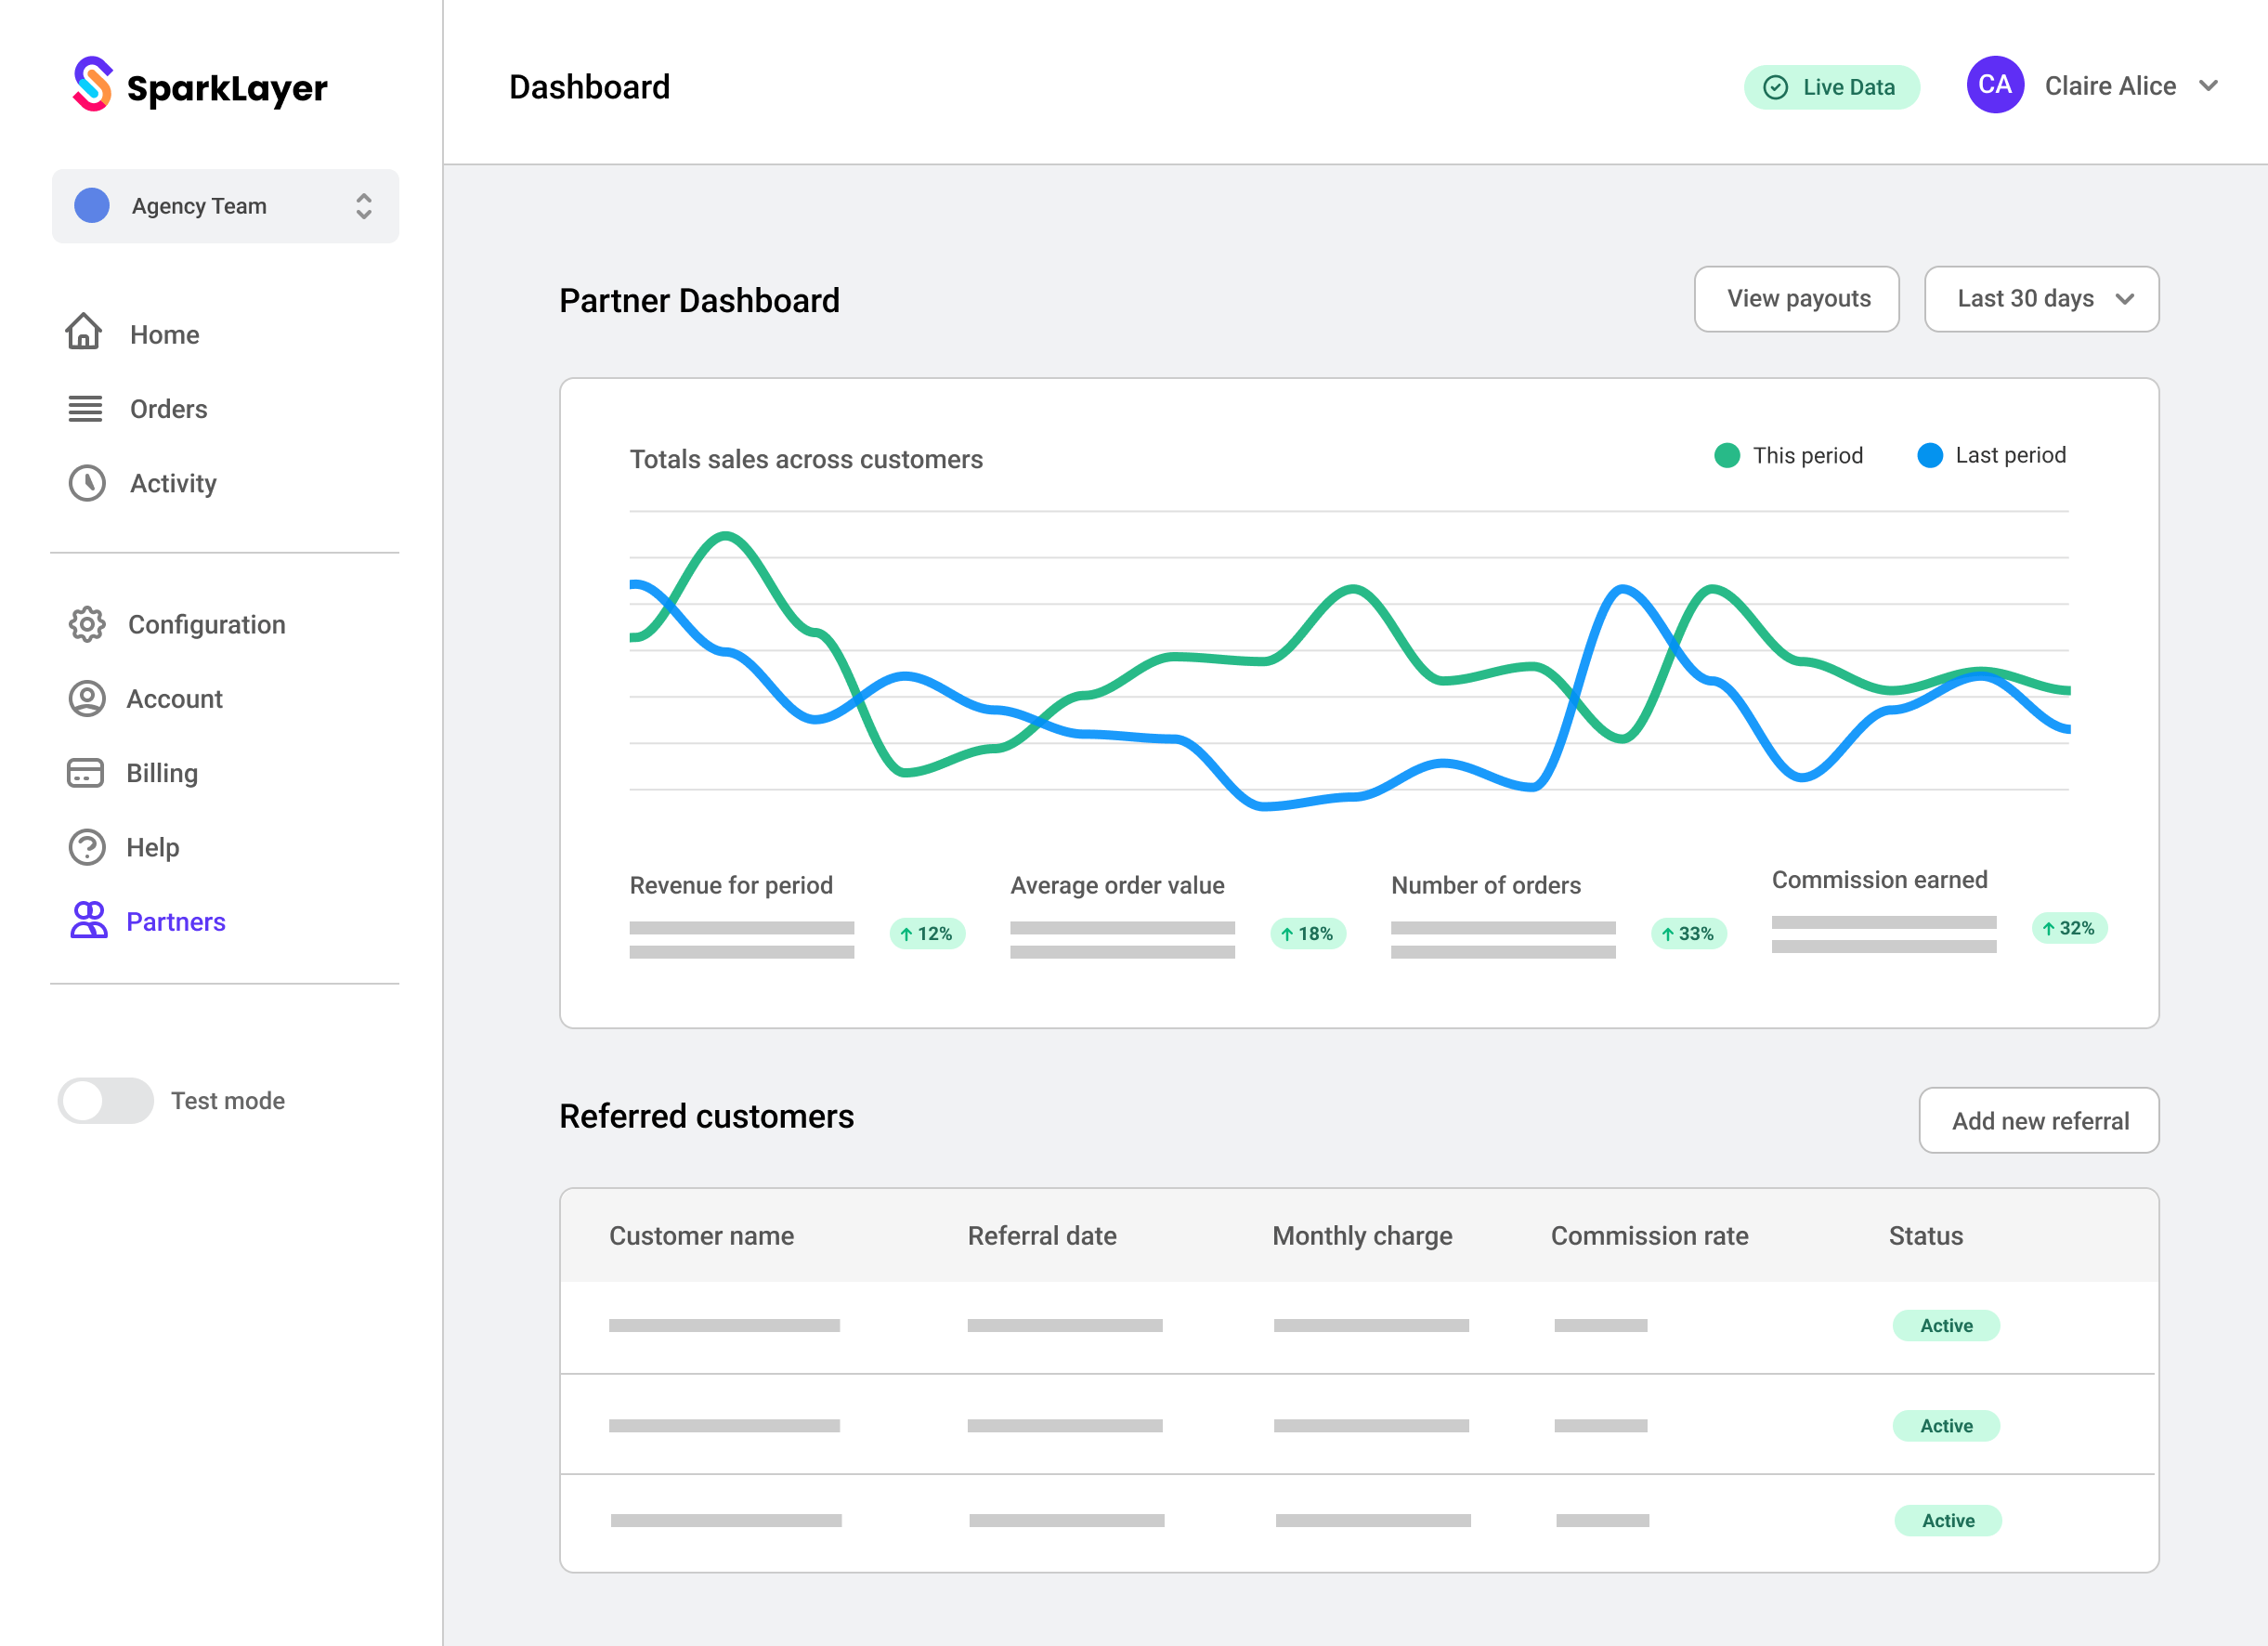Image resolution: width=2268 pixels, height=1646 pixels.
Task: Click the SparkLayer logo
Action: [x=200, y=87]
